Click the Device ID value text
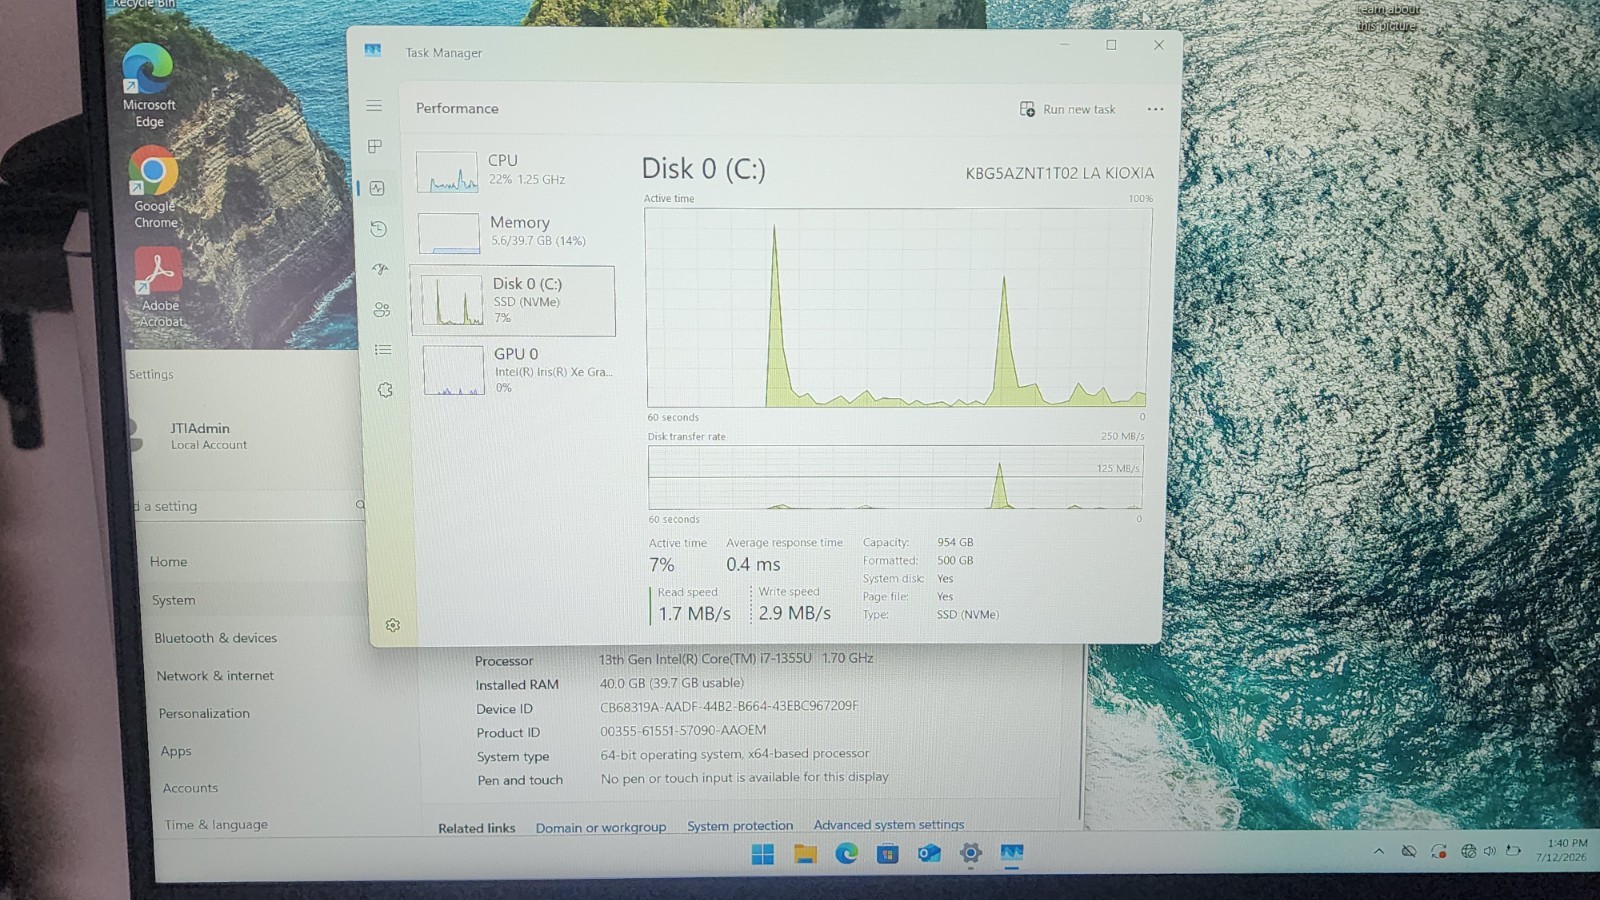This screenshot has height=900, width=1600. pyautogui.click(x=729, y=706)
